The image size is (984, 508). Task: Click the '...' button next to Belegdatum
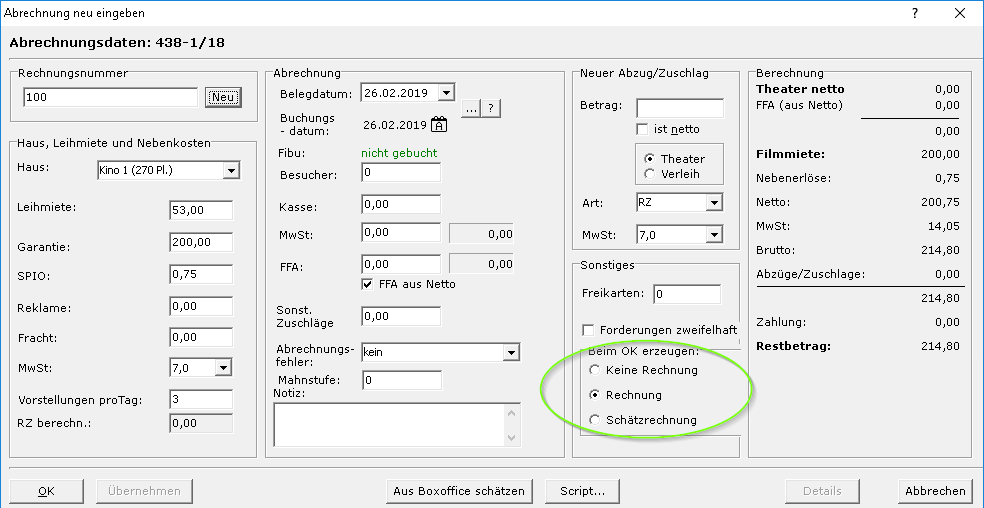click(471, 108)
